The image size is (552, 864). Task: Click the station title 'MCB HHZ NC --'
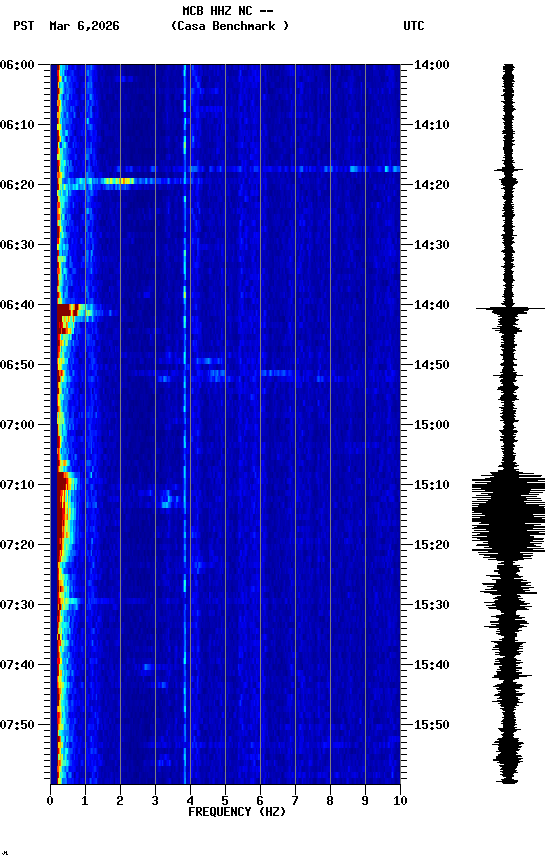pos(228,11)
